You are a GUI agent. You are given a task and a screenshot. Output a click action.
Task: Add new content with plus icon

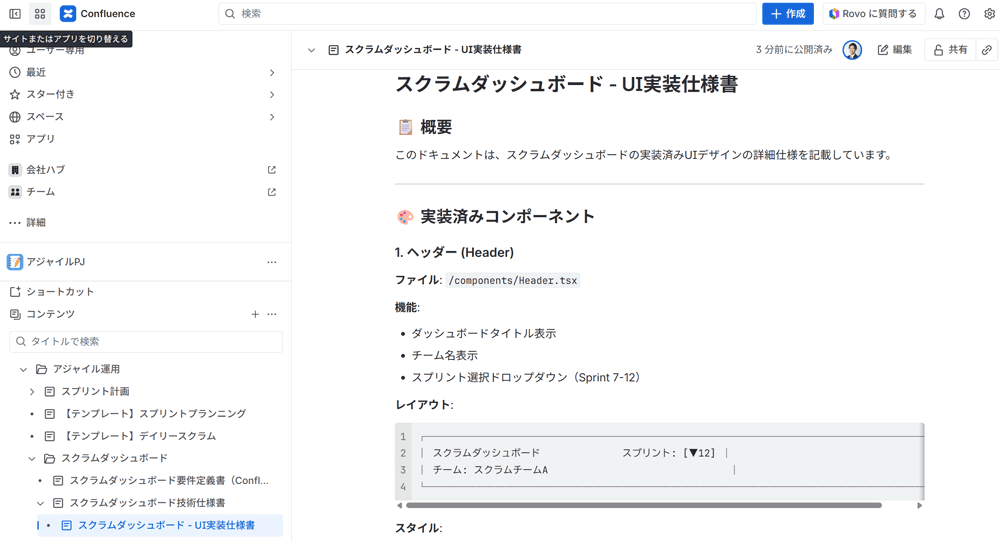(255, 314)
